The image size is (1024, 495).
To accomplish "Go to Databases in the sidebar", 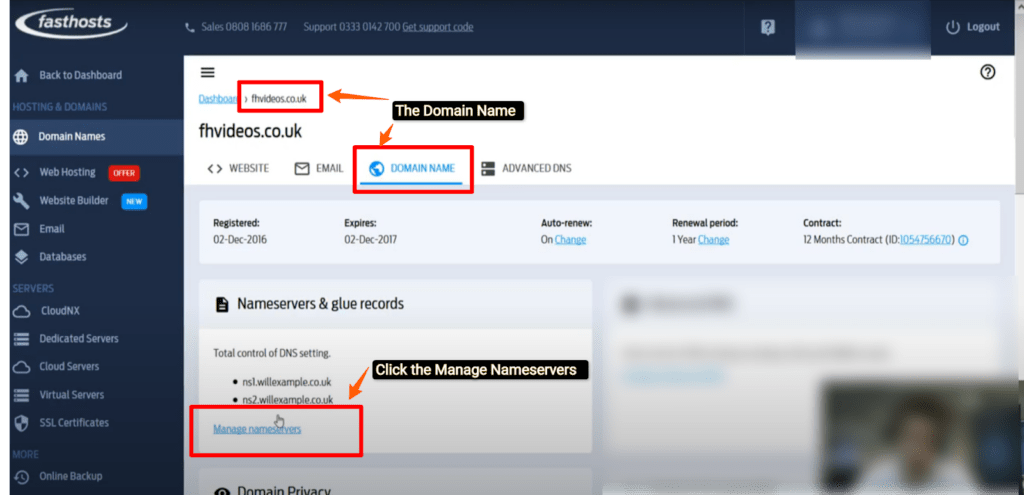I will [62, 257].
